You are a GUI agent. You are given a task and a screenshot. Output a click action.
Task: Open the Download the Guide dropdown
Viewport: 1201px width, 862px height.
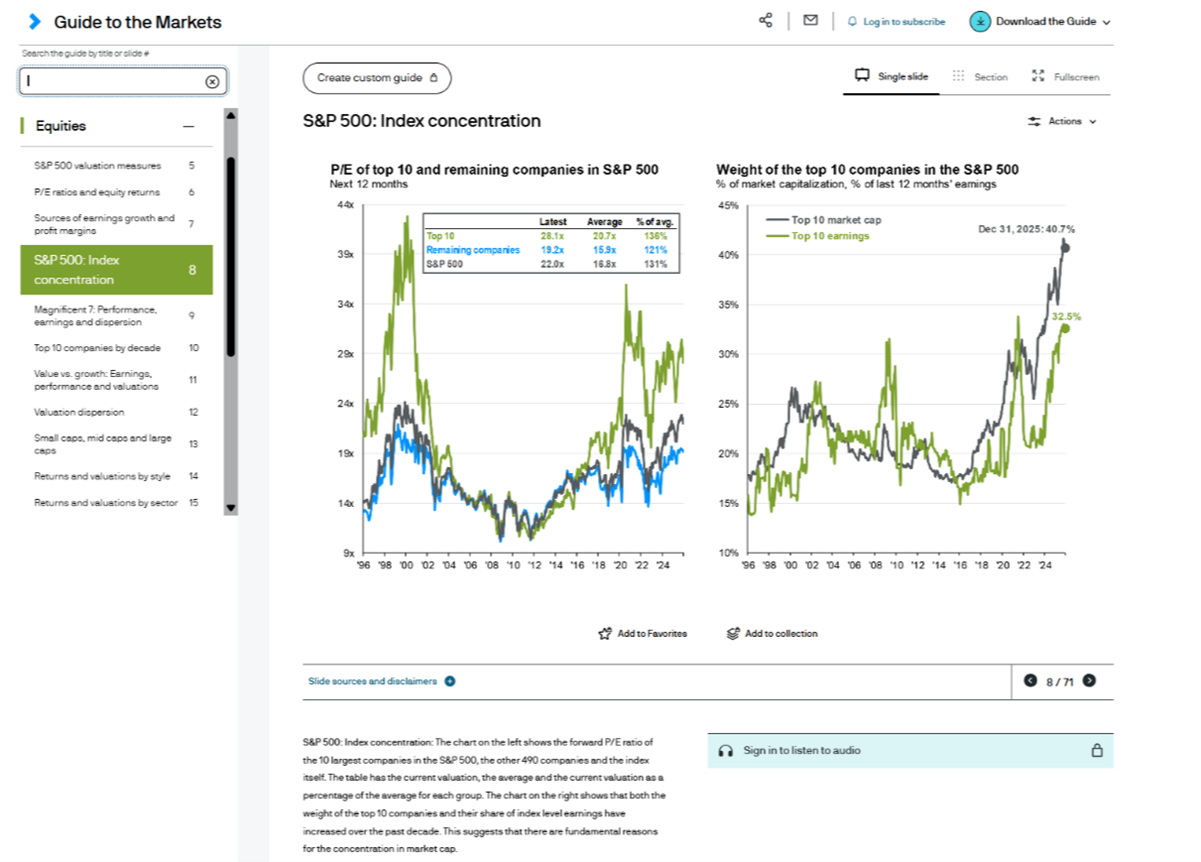tap(1040, 22)
